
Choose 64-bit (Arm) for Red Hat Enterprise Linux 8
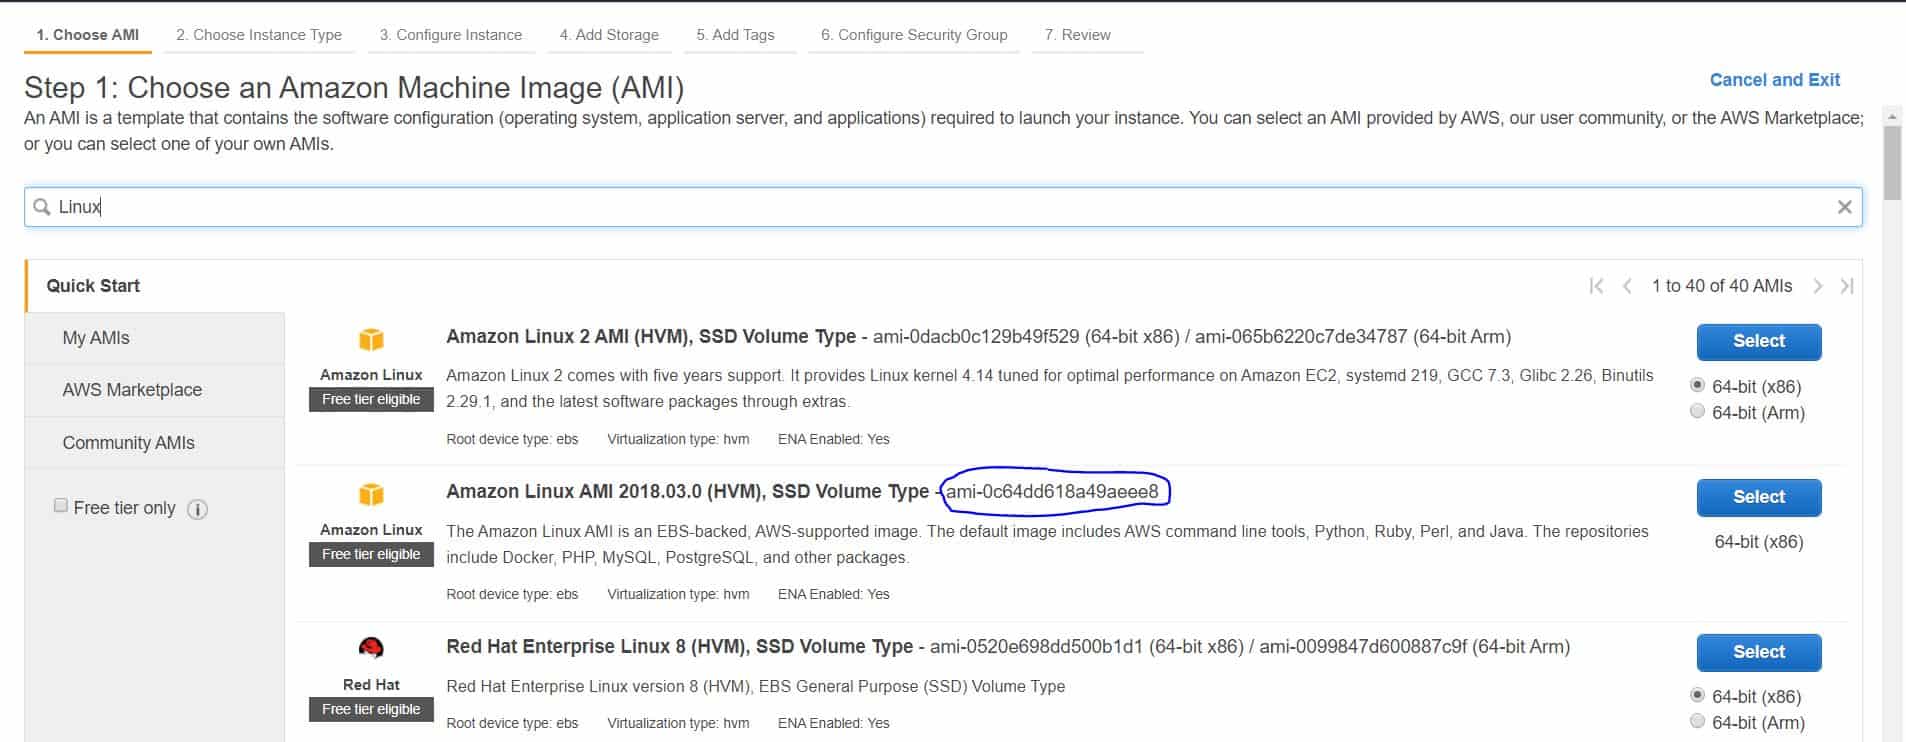(x=1697, y=721)
